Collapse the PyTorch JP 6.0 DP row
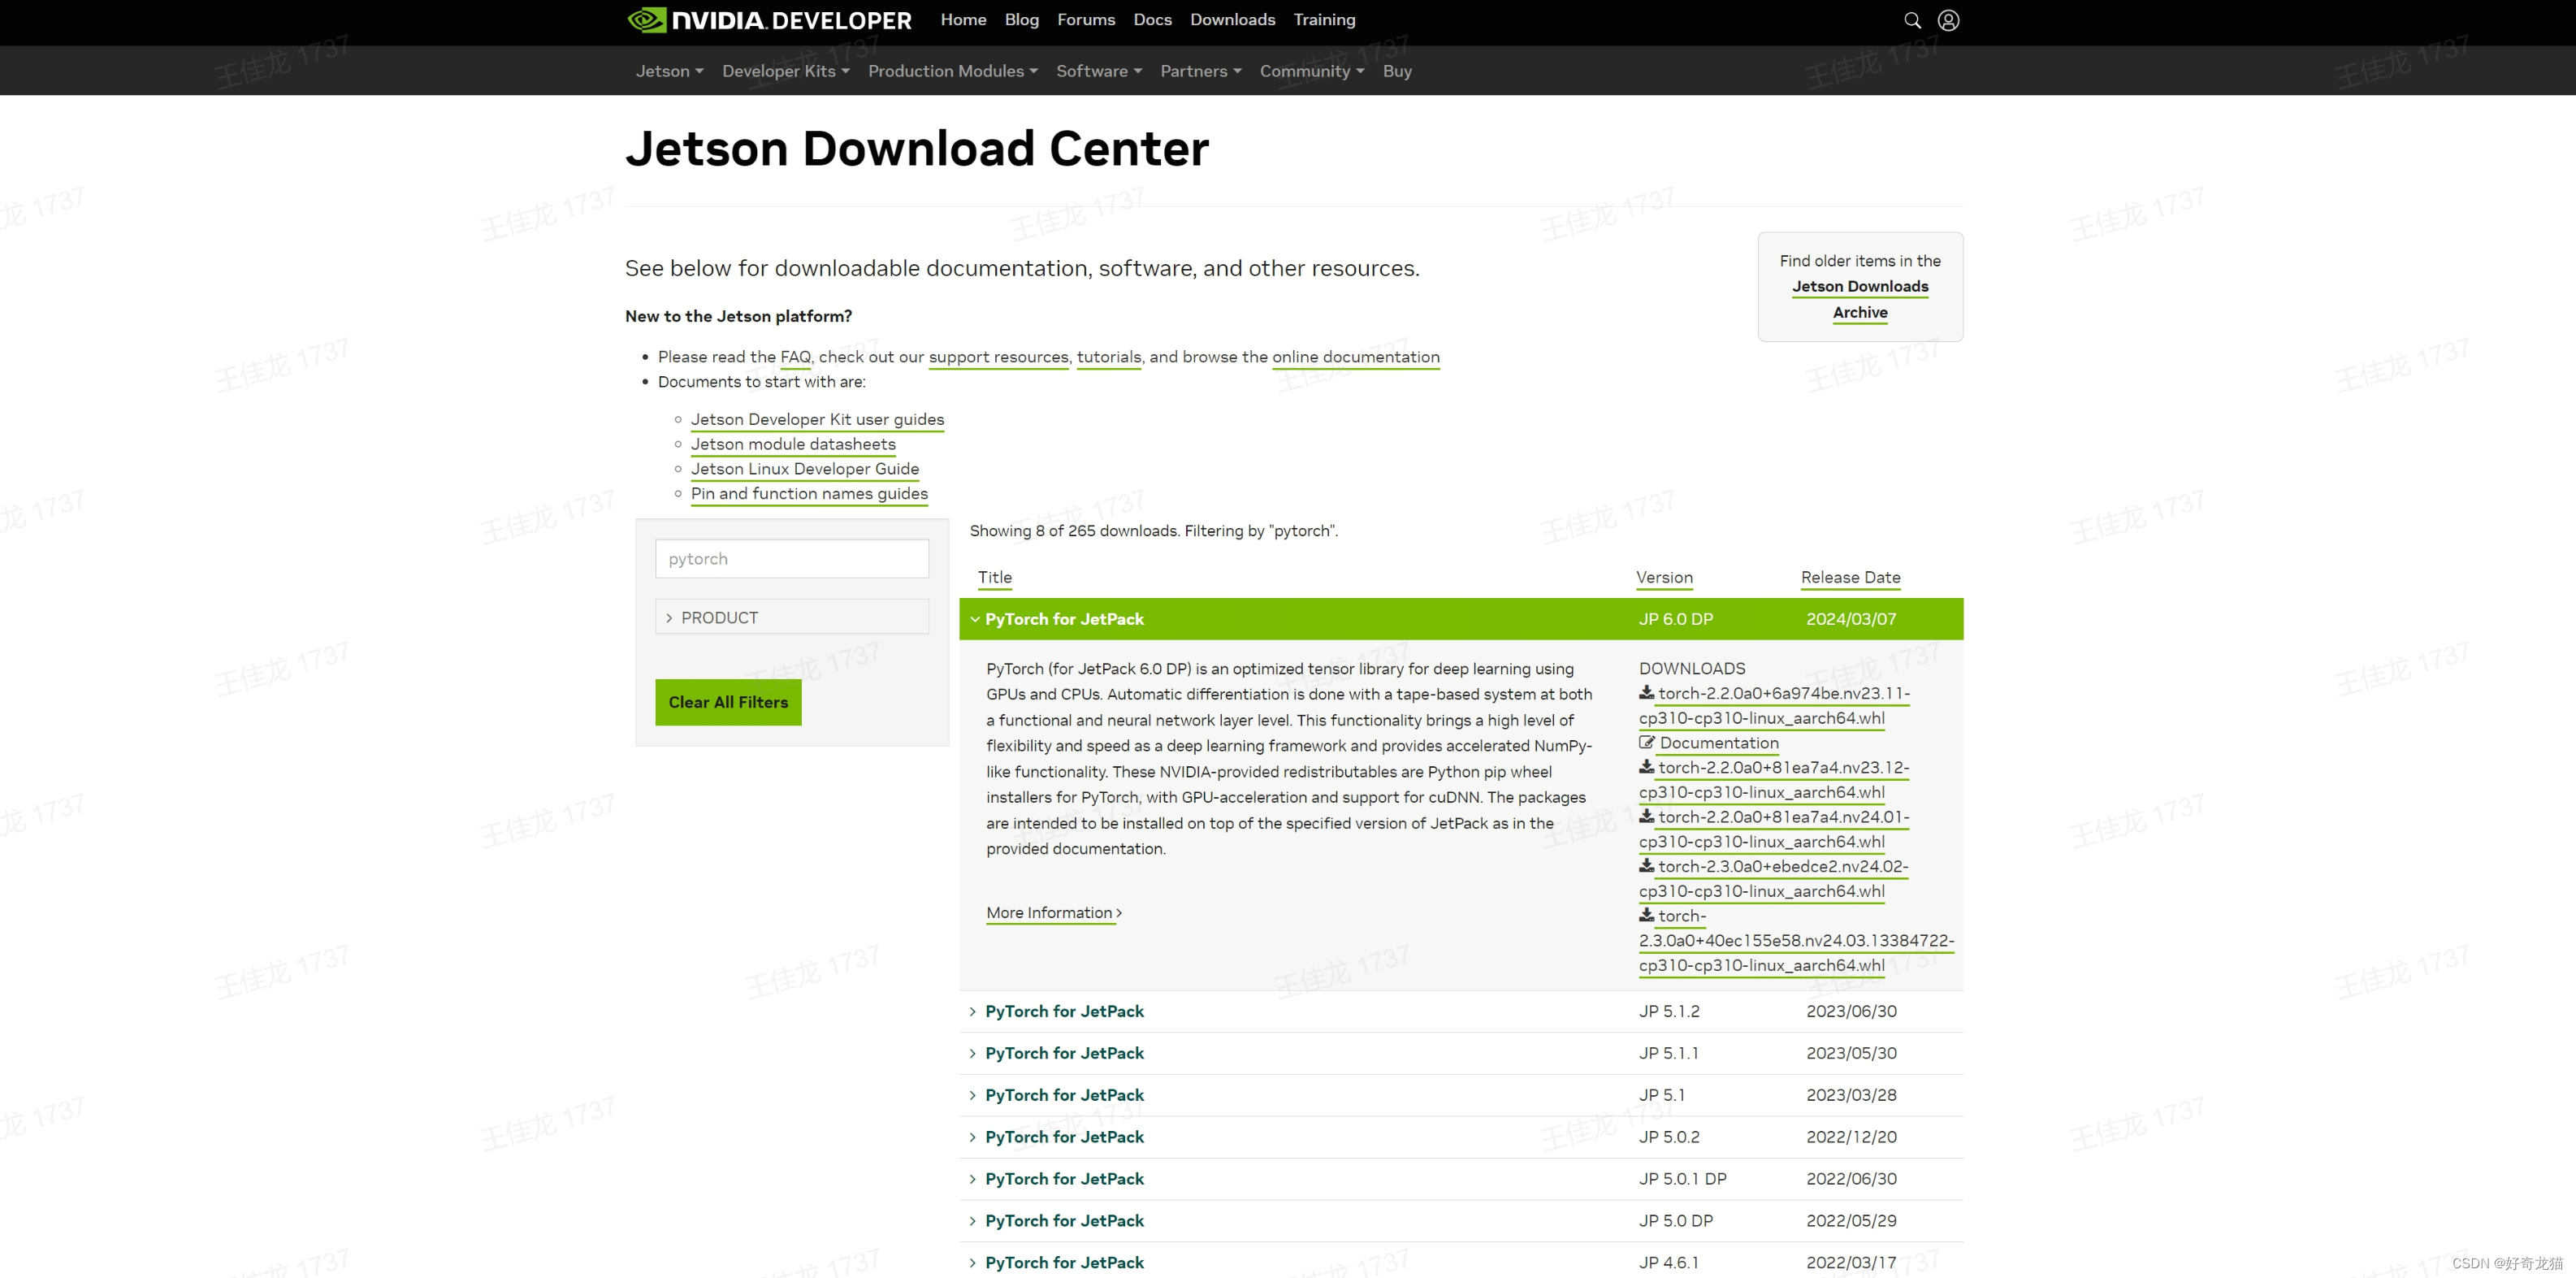Screen dimensions: 2576x1278 [x=1461, y=619]
